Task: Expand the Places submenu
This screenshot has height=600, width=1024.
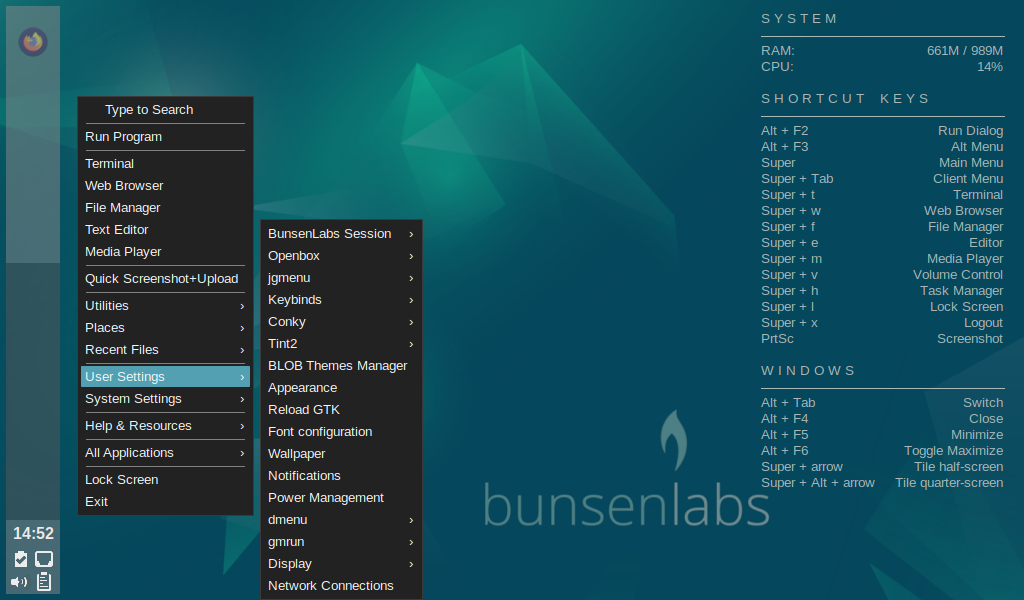Action: [165, 328]
